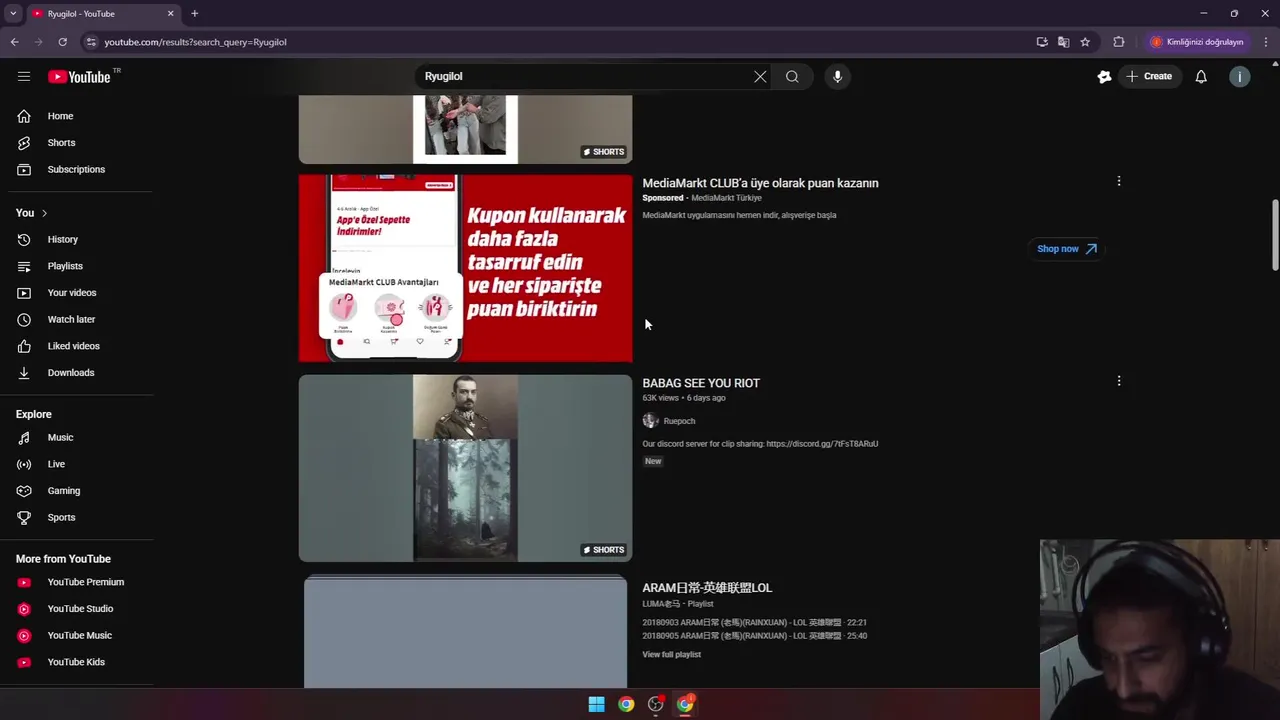Image resolution: width=1280 pixels, height=720 pixels.
Task: Submit search with the magnifier icon
Action: pos(792,76)
